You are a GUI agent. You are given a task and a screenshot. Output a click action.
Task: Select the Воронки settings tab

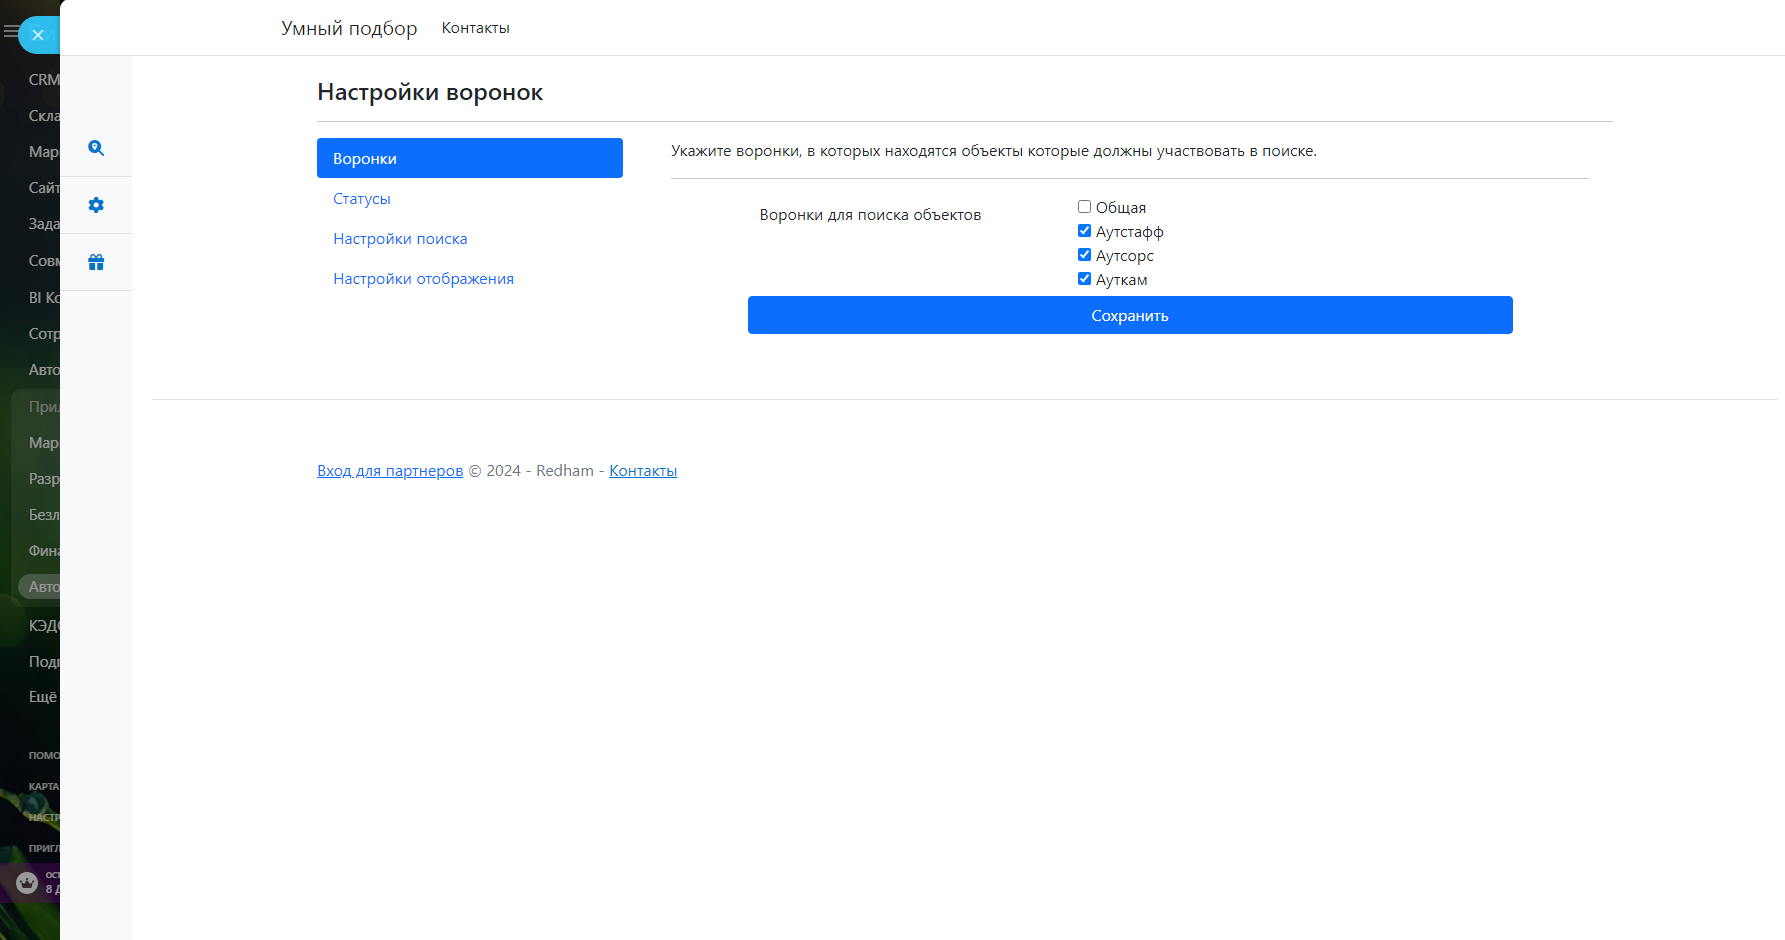[470, 158]
